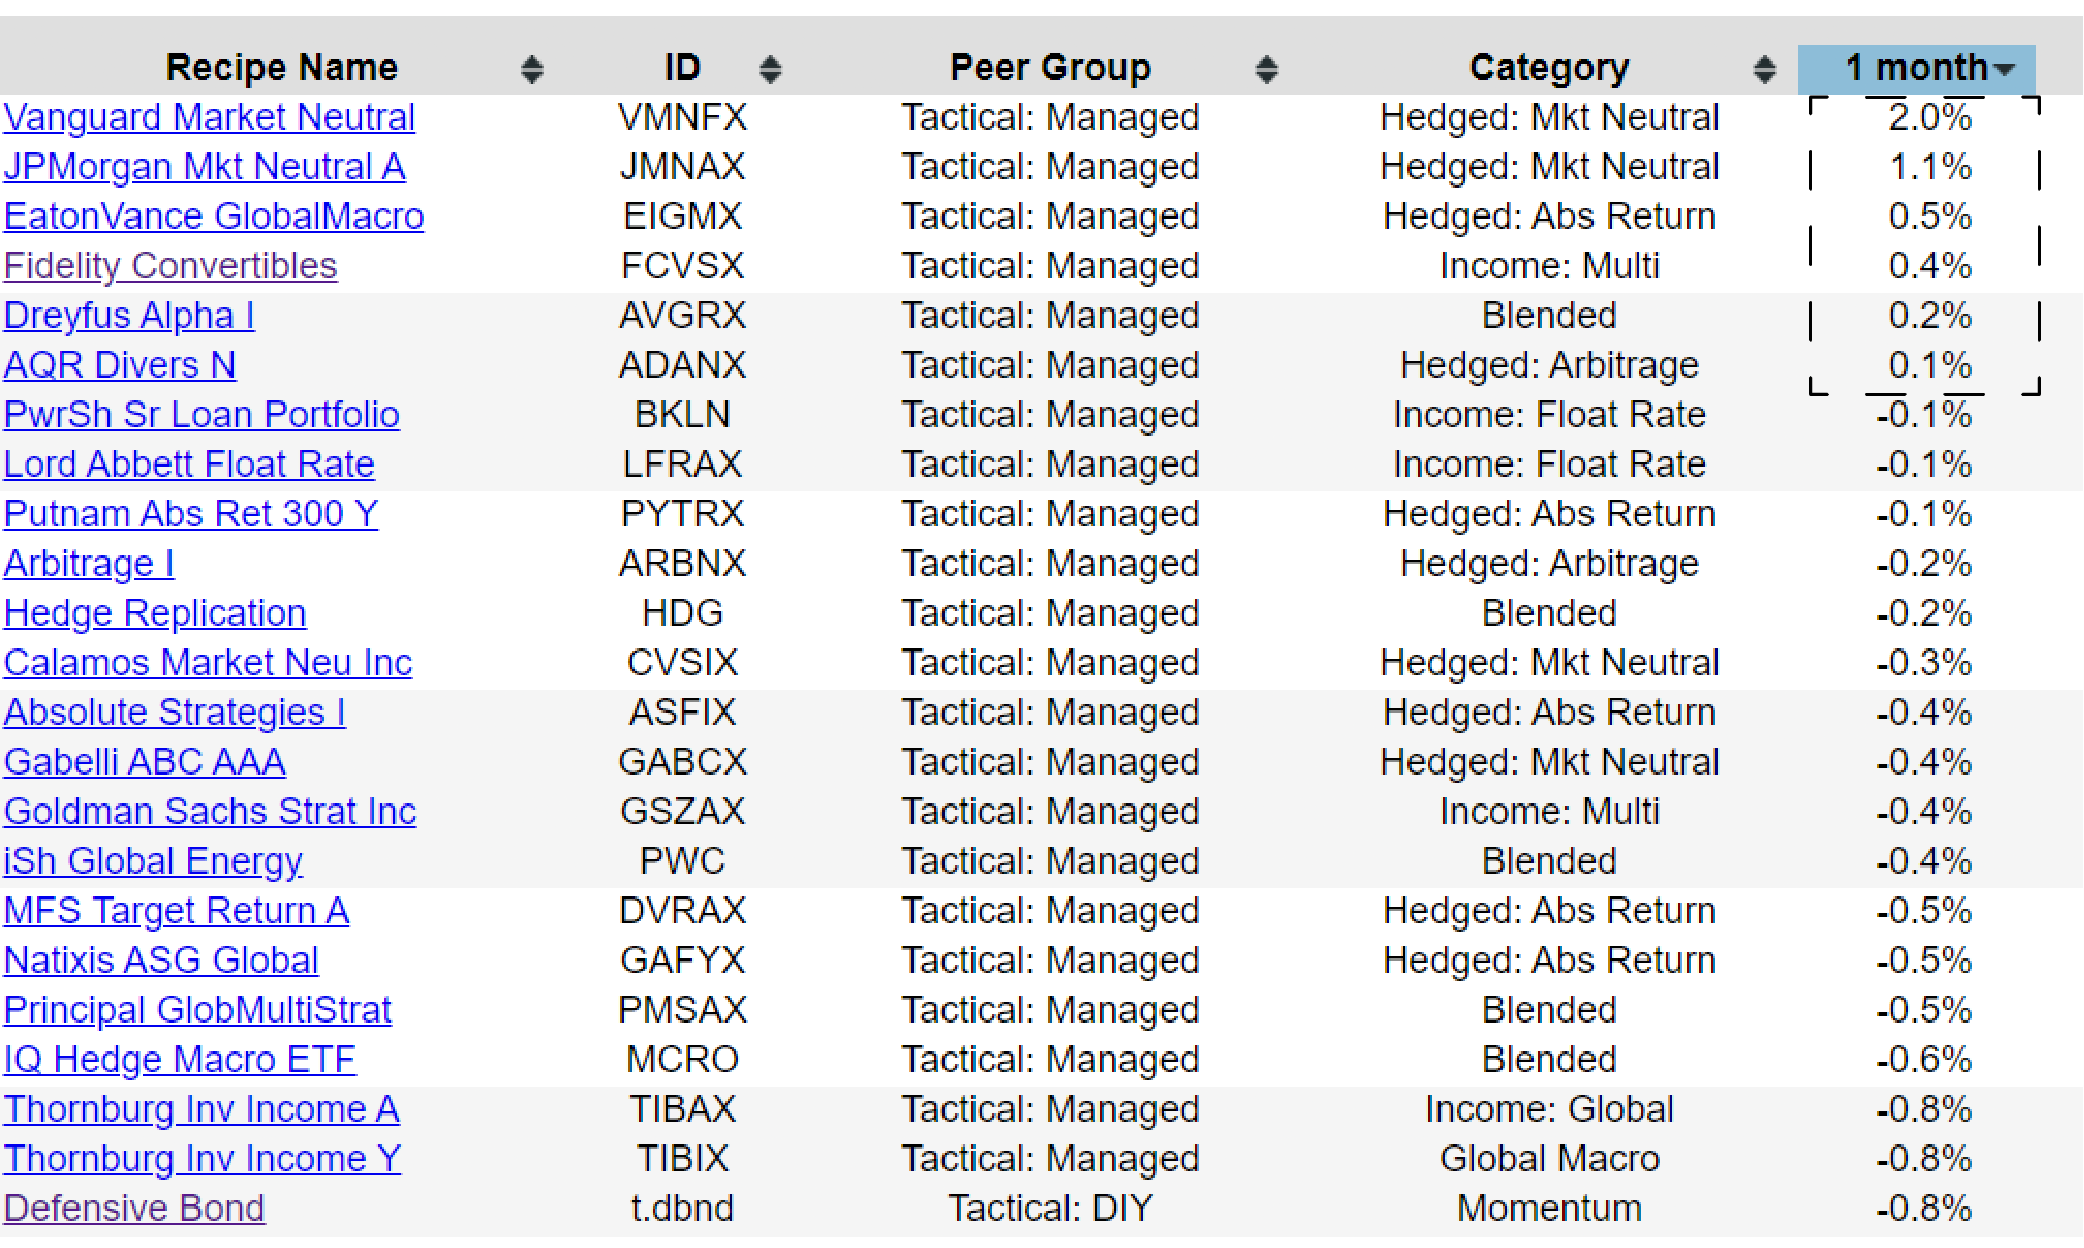Image resolution: width=2084 pixels, height=1248 pixels.
Task: Click the iSh Global Energy link
Action: (153, 862)
